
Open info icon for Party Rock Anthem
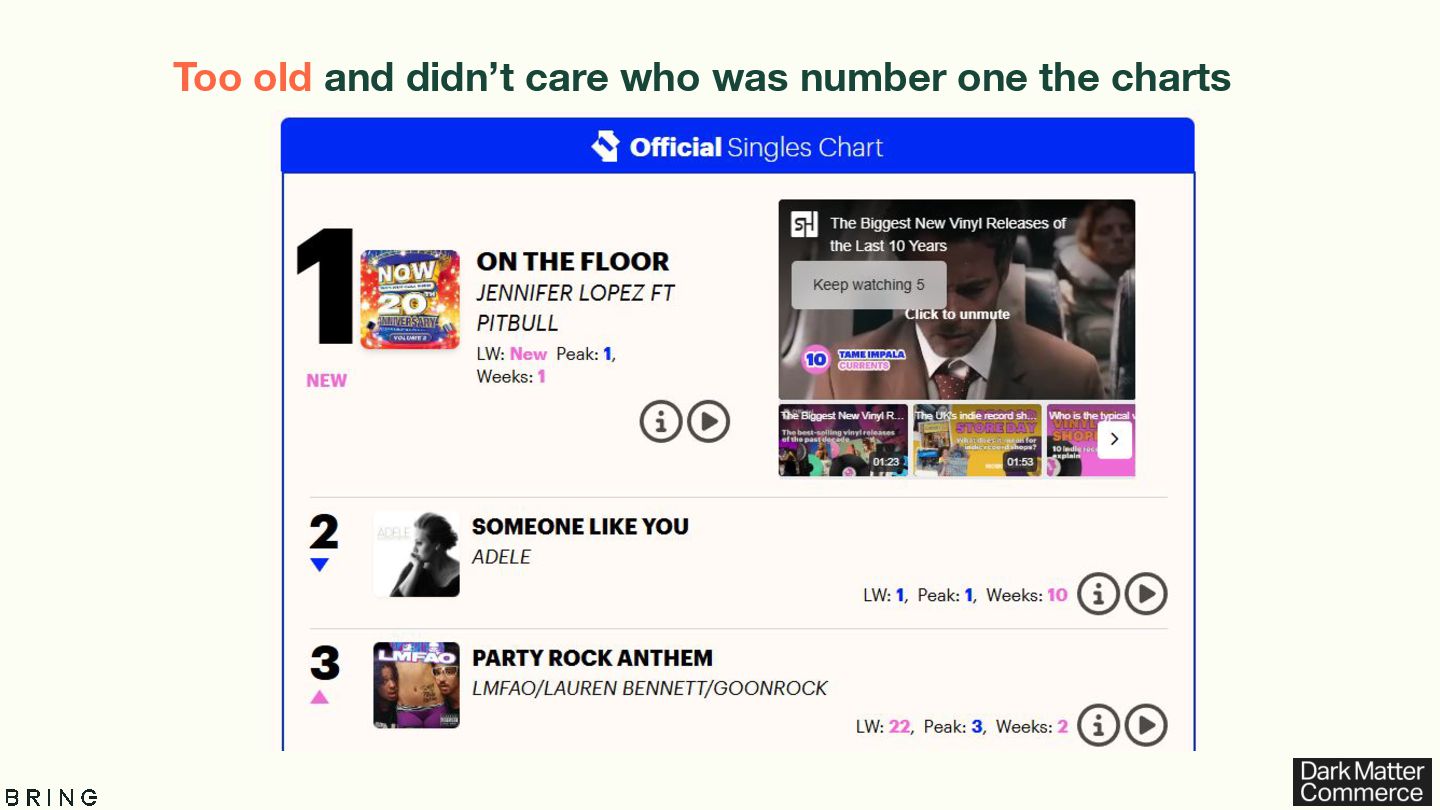point(1098,725)
